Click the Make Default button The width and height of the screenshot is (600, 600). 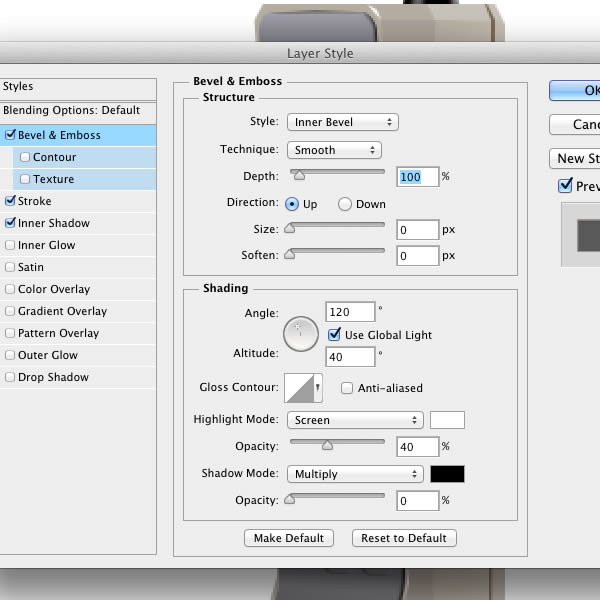289,538
